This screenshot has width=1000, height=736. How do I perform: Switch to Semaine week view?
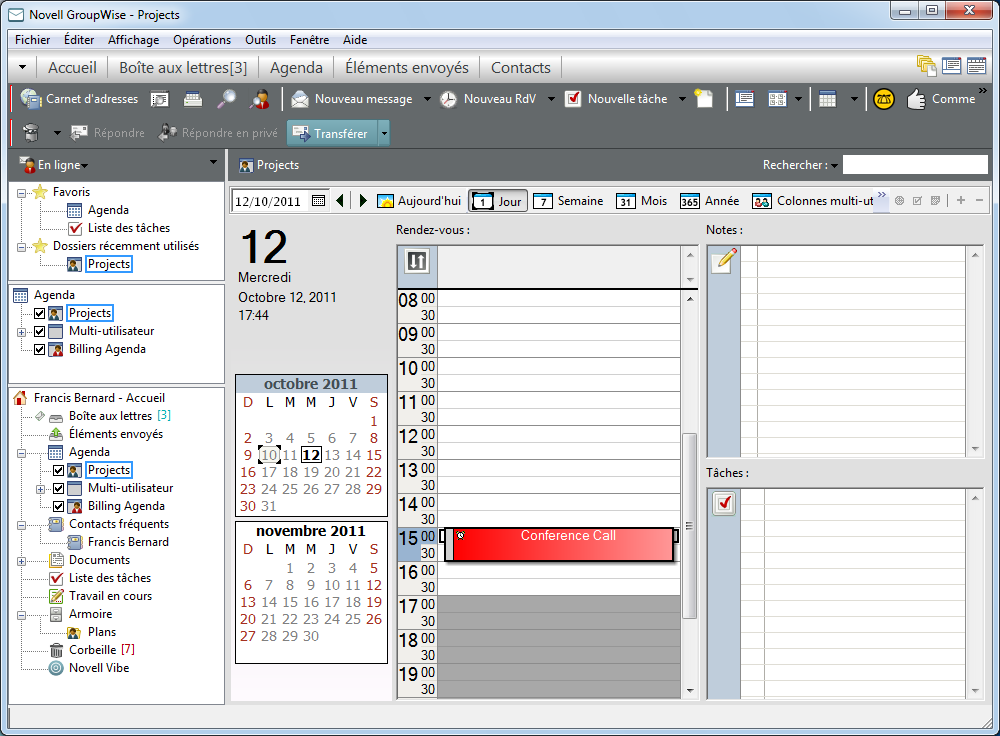coord(568,201)
